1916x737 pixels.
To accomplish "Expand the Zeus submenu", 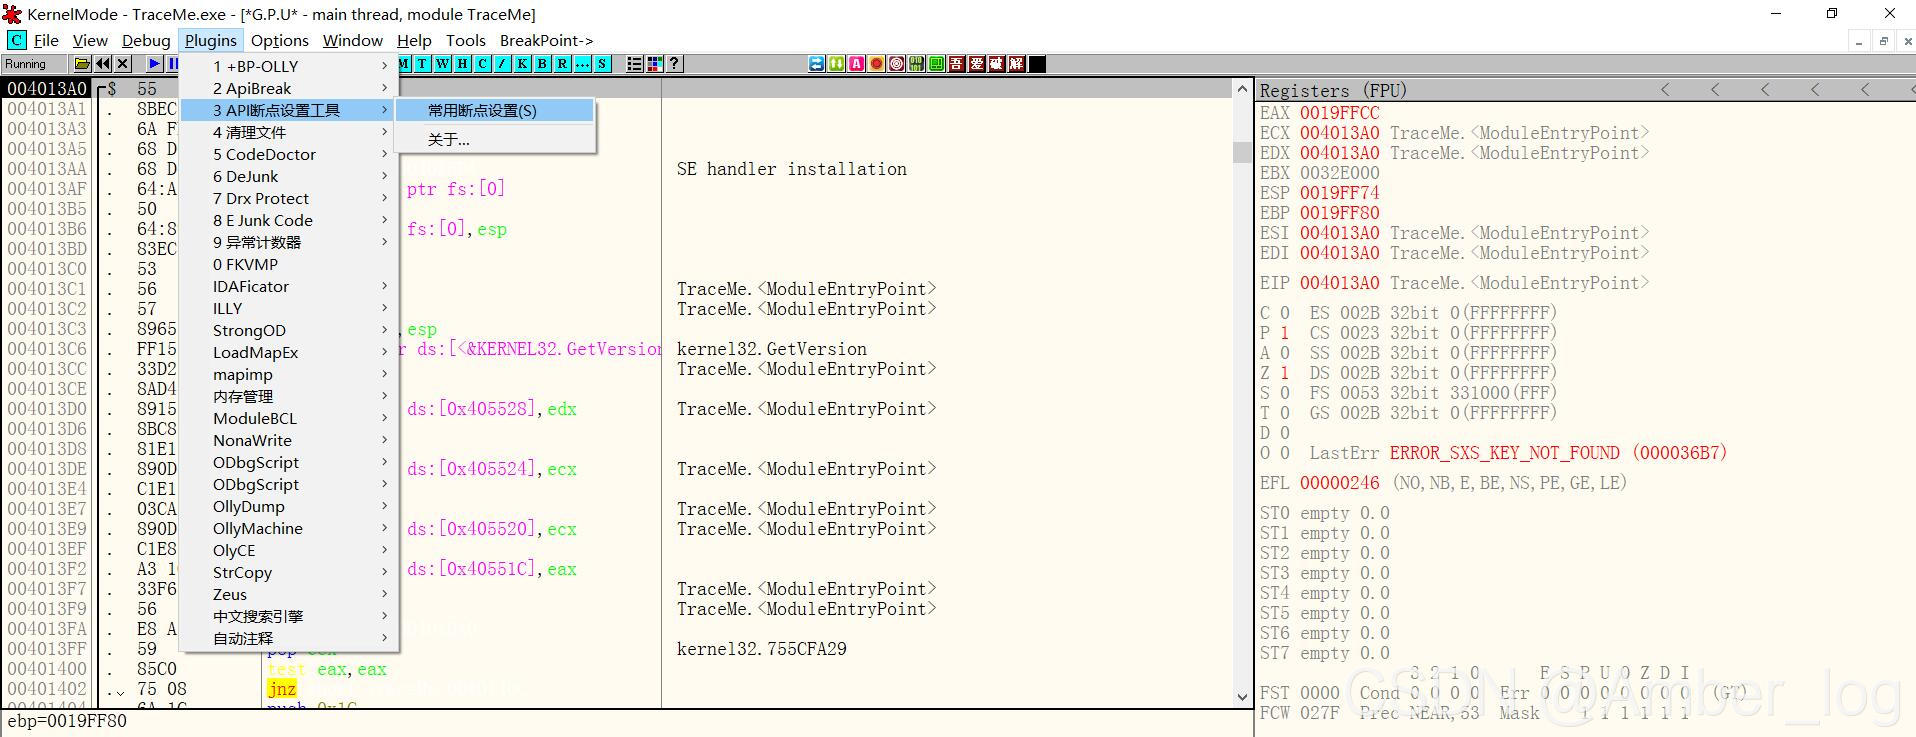I will (x=290, y=594).
